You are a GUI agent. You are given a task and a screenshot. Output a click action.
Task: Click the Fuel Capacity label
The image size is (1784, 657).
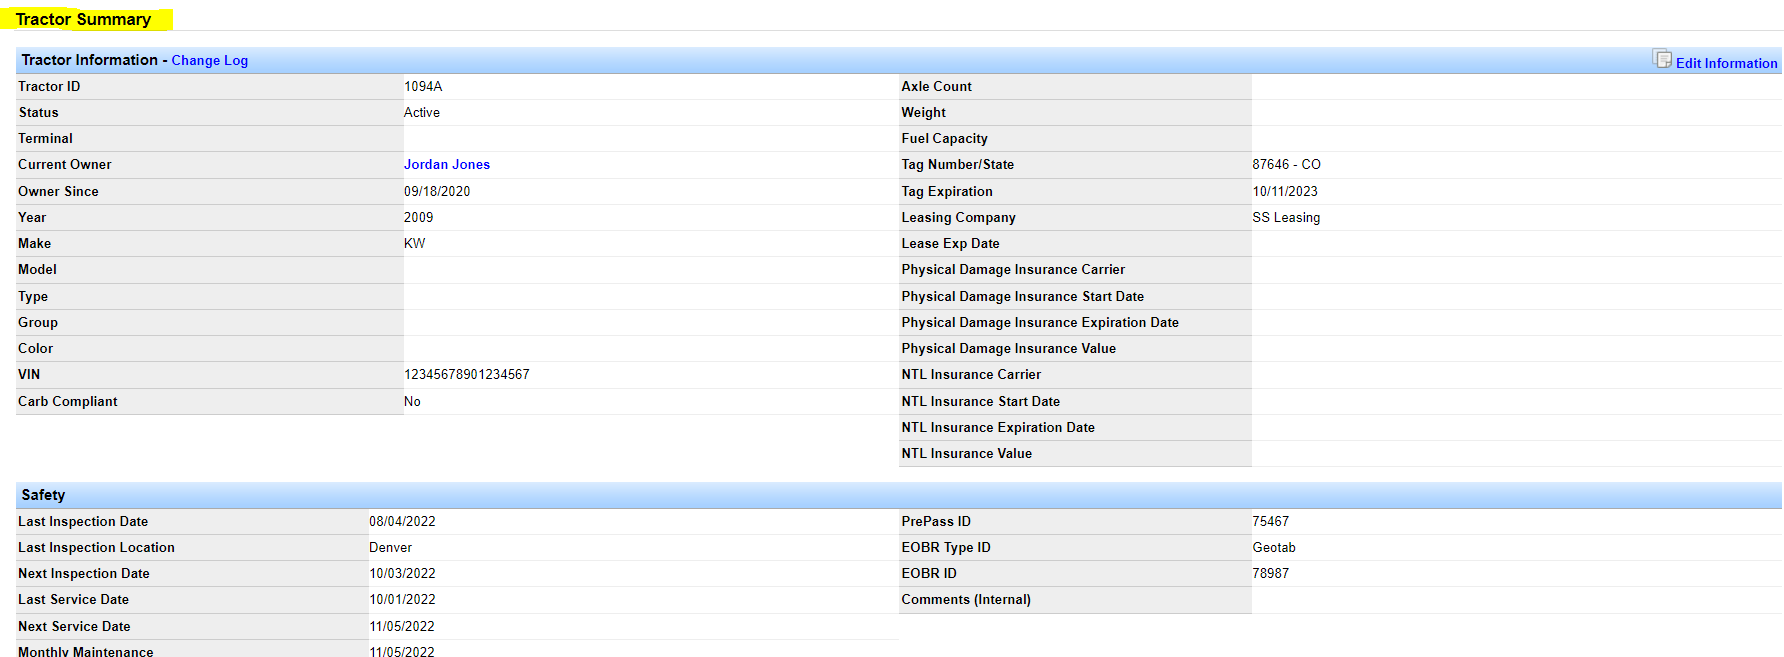(x=944, y=139)
